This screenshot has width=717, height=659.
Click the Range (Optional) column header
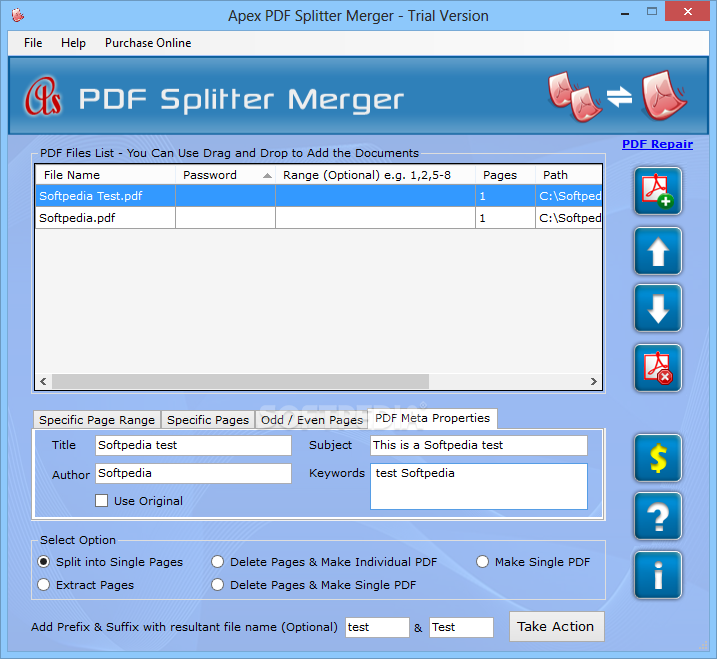(375, 175)
